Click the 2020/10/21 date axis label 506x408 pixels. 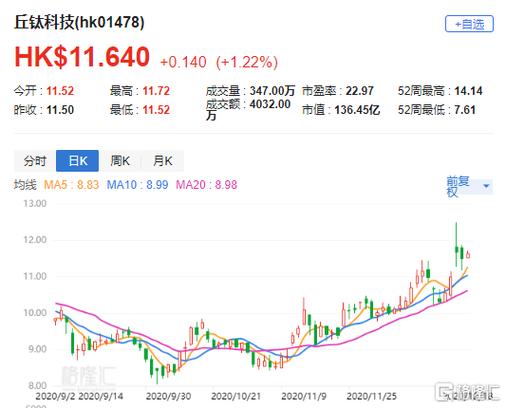(236, 396)
